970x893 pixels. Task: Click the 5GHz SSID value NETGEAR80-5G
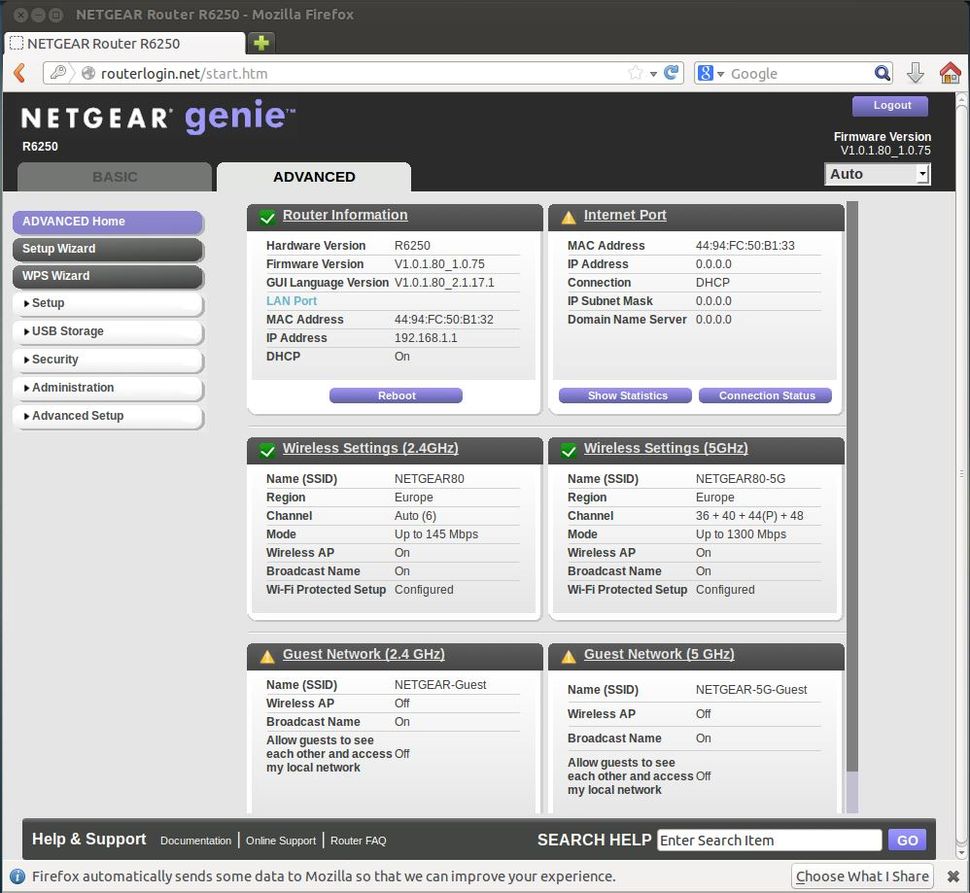pyautogui.click(x=740, y=479)
